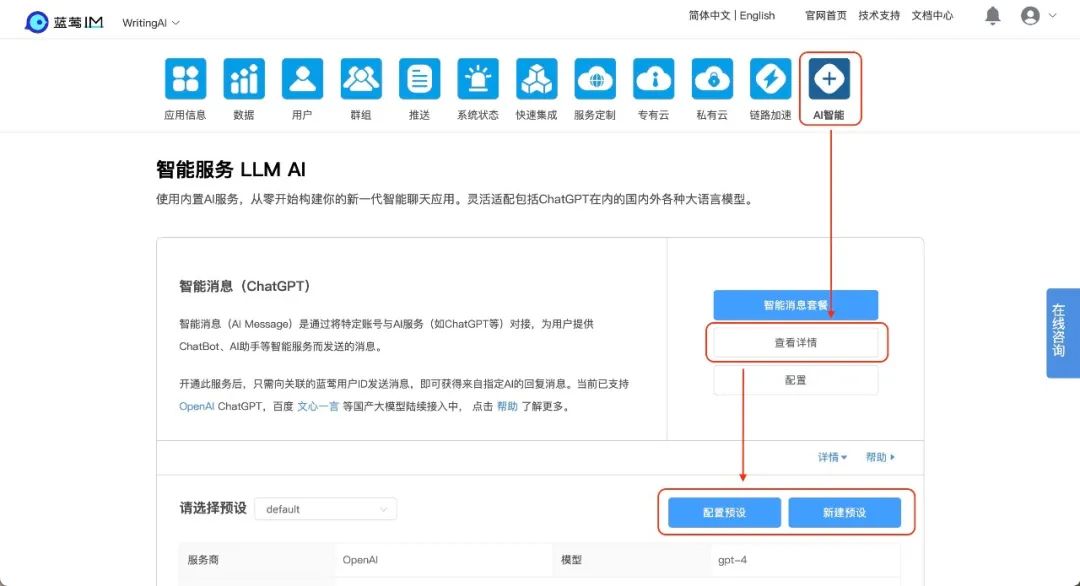Open the 推送 push icon
Image resolution: width=1080 pixels, height=586 pixels.
coord(419,79)
